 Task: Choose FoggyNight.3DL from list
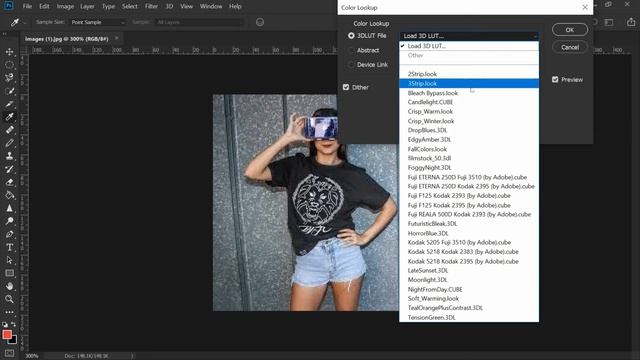(469, 167)
